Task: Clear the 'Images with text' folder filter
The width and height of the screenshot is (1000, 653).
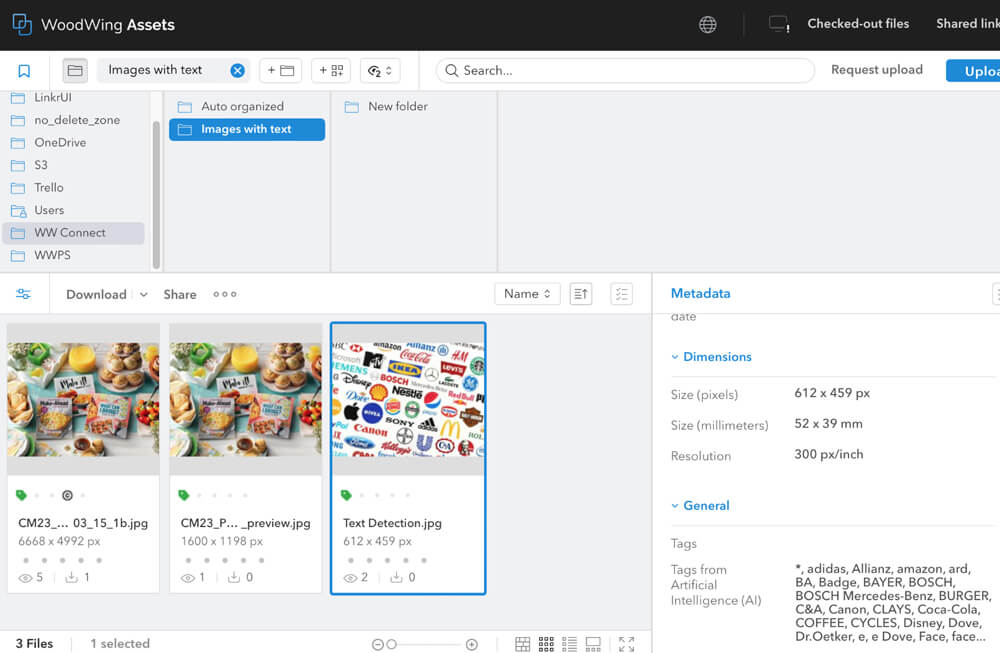Action: [x=237, y=70]
